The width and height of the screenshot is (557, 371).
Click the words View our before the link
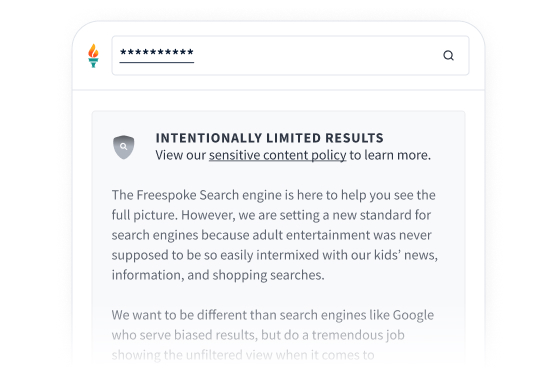[180, 155]
